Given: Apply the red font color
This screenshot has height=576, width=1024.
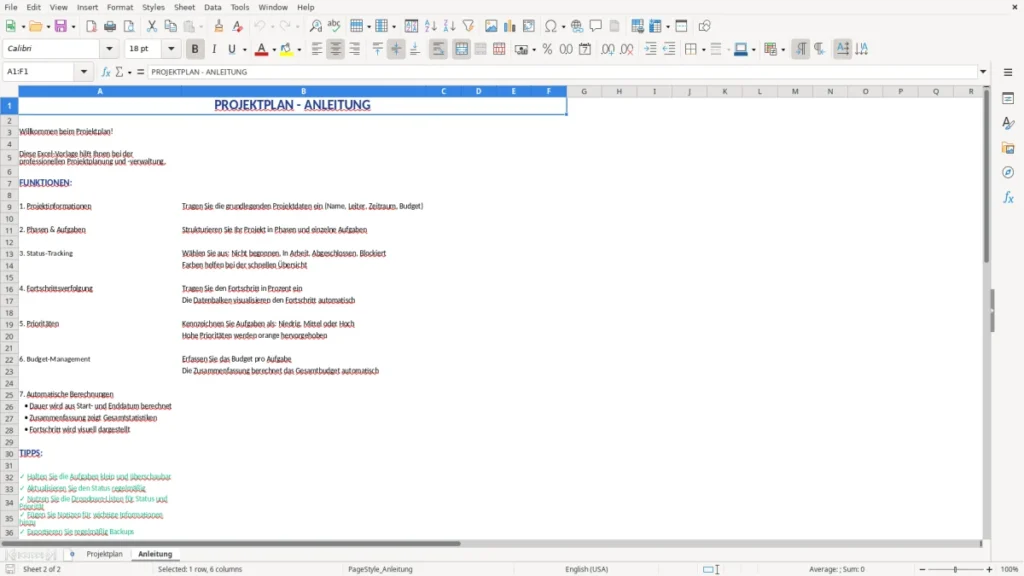Looking at the screenshot, I should (261, 49).
